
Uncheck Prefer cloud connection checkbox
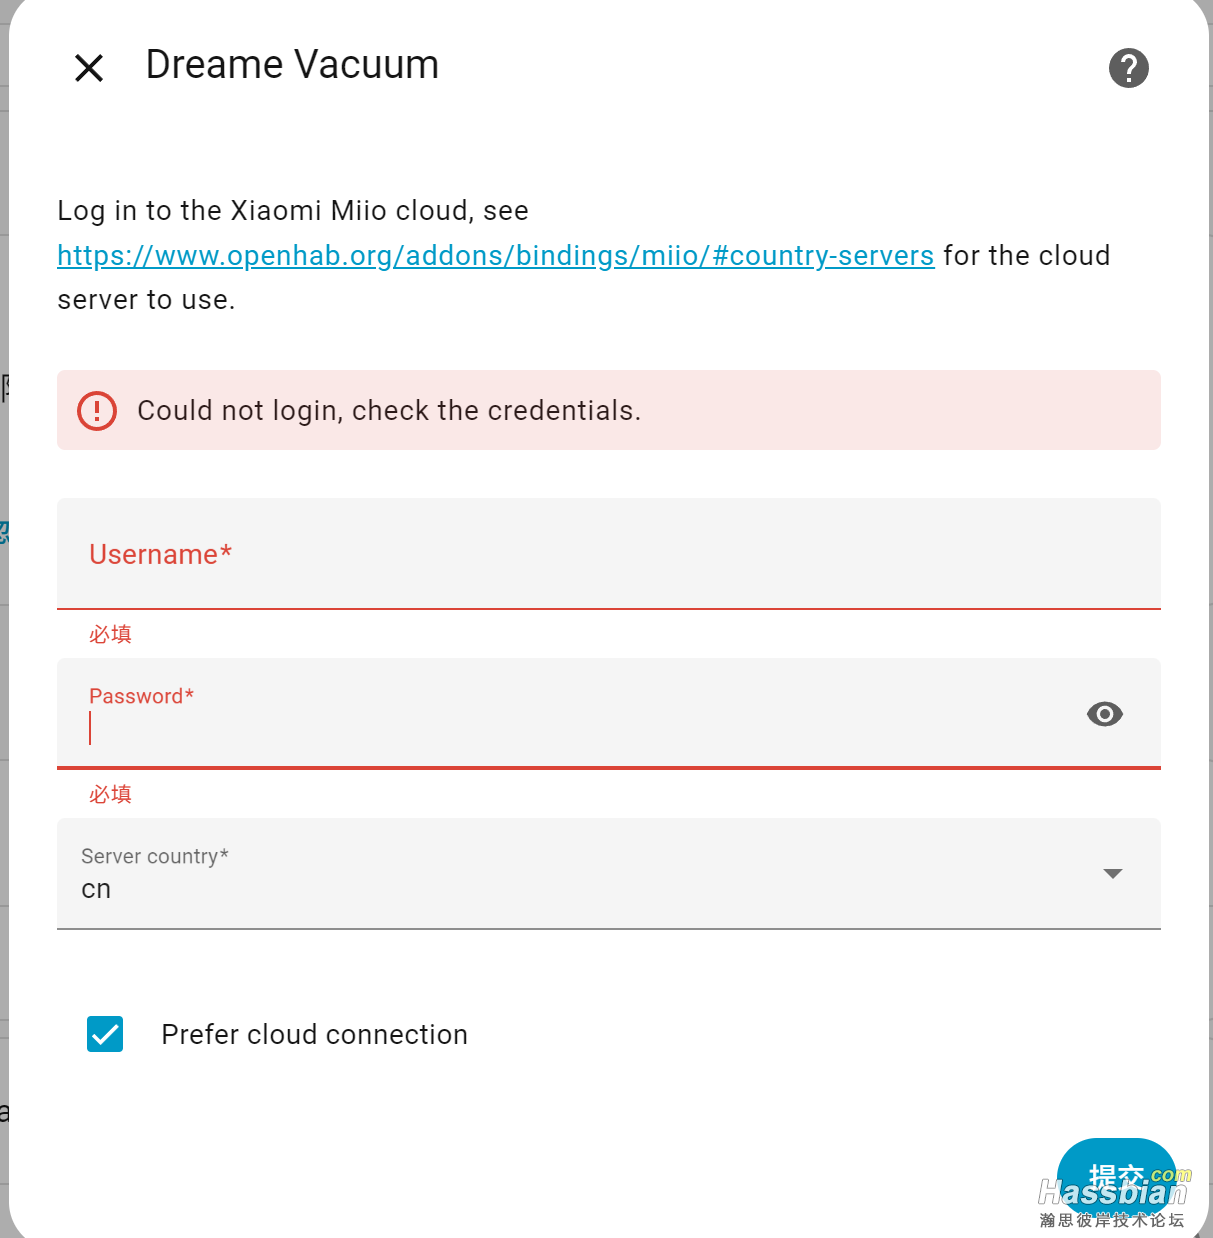pyautogui.click(x=105, y=1034)
